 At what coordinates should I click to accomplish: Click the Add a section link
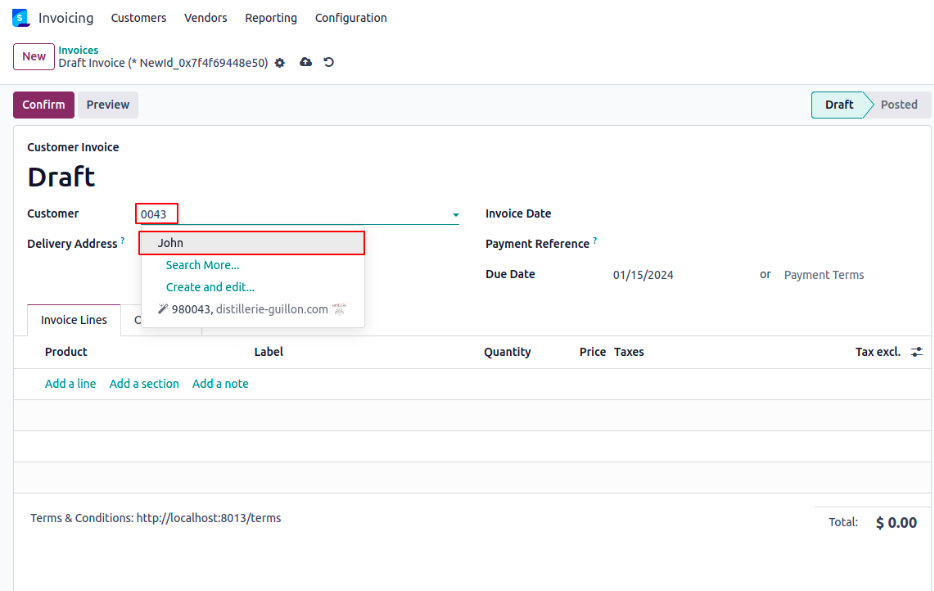click(x=144, y=384)
